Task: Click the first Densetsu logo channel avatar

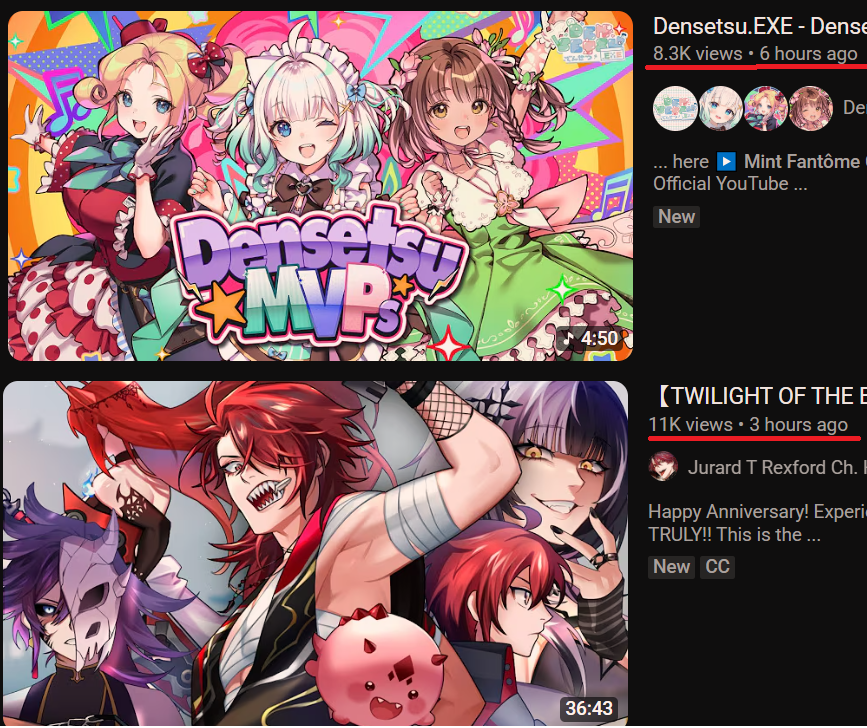Action: (675, 108)
